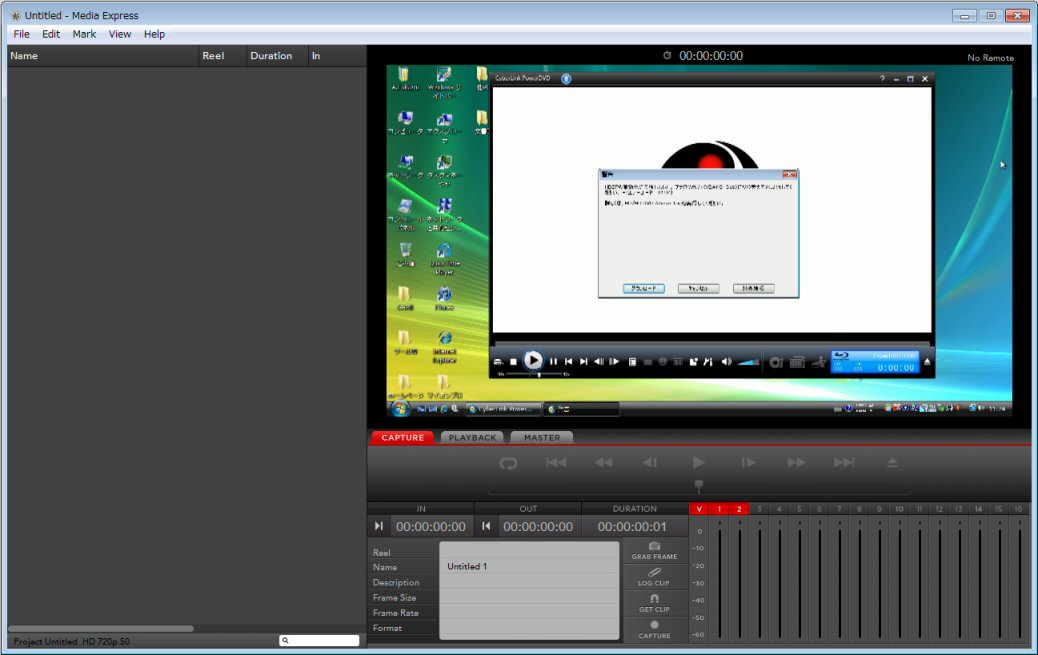Enable audio channel 14
Image resolution: width=1038 pixels, height=655 pixels.
tap(978, 509)
